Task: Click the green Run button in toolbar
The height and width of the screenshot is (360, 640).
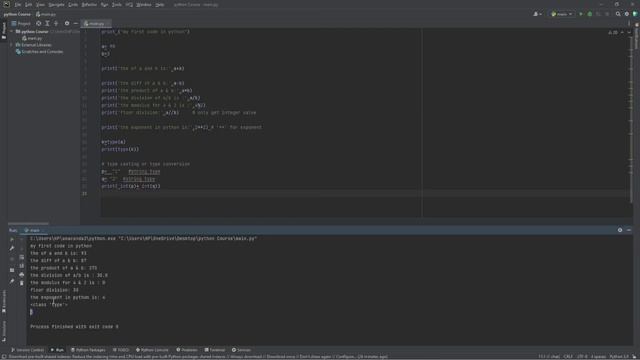Action: 581,14
